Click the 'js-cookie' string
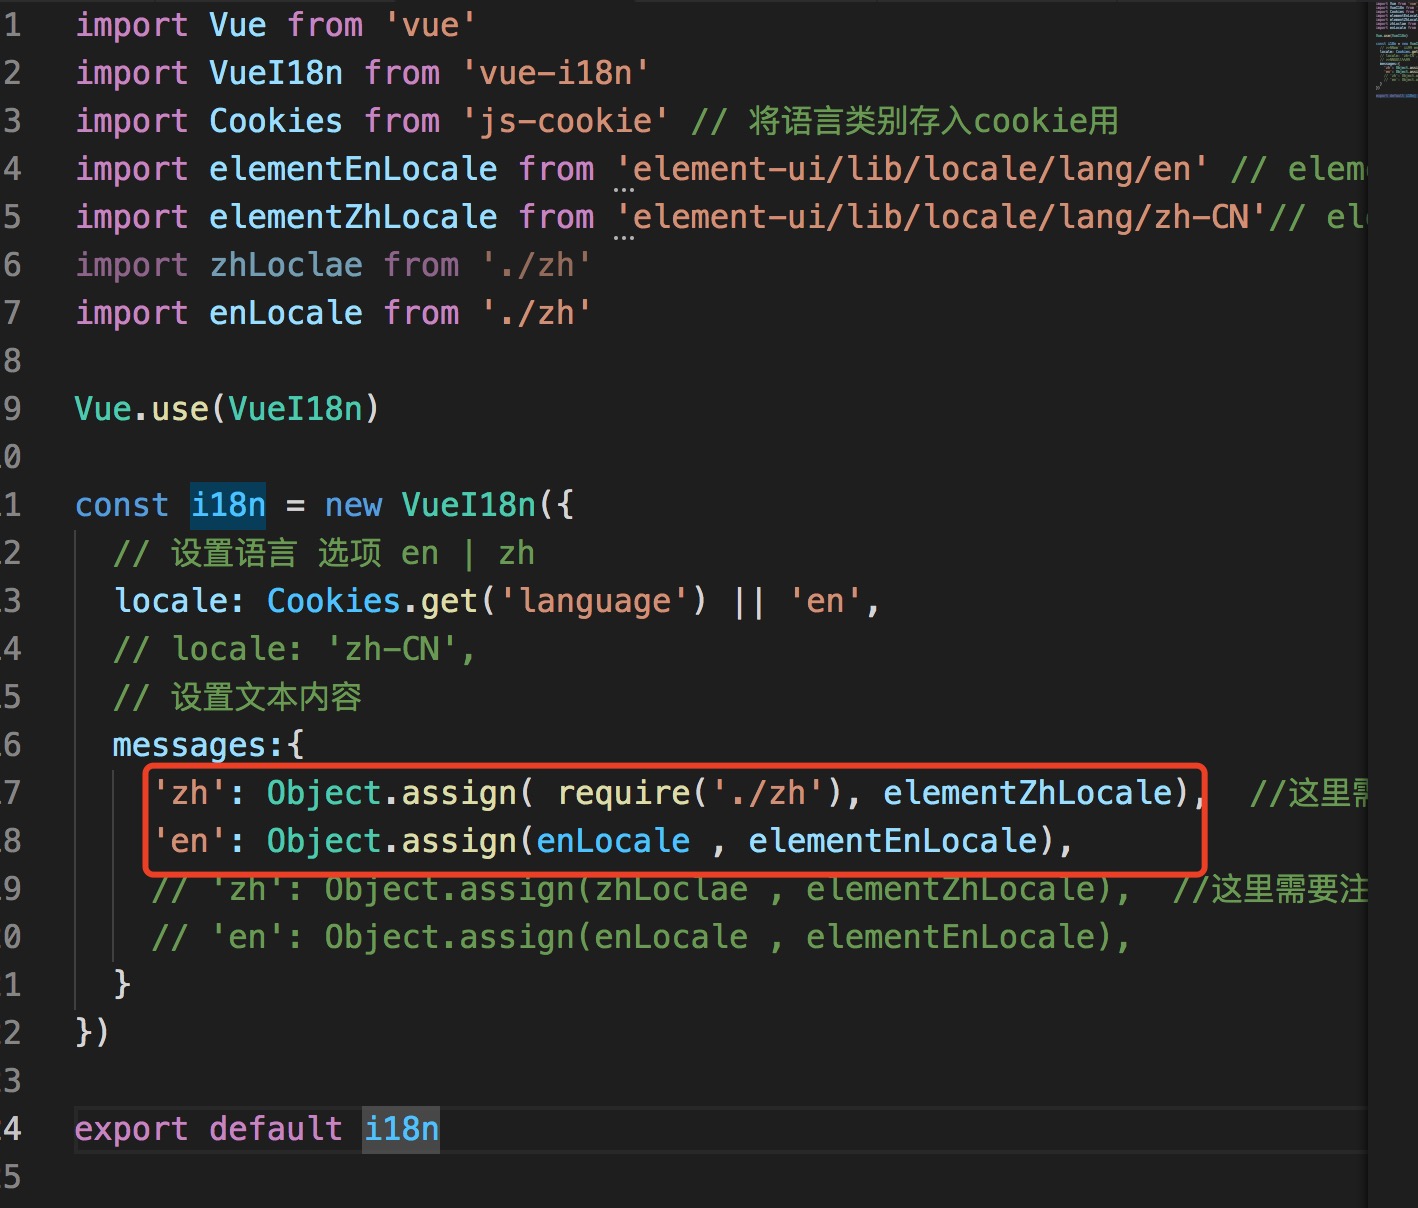The width and height of the screenshot is (1418, 1208). click(x=565, y=121)
